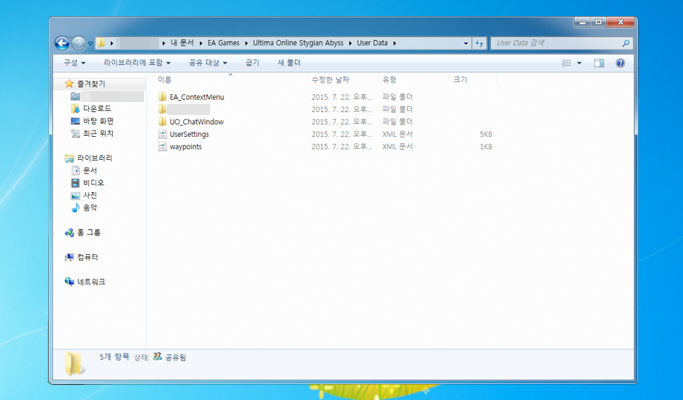The width and height of the screenshot is (683, 400).
Task: Expand the chevron after EA Games breadcrumb
Action: [246, 43]
